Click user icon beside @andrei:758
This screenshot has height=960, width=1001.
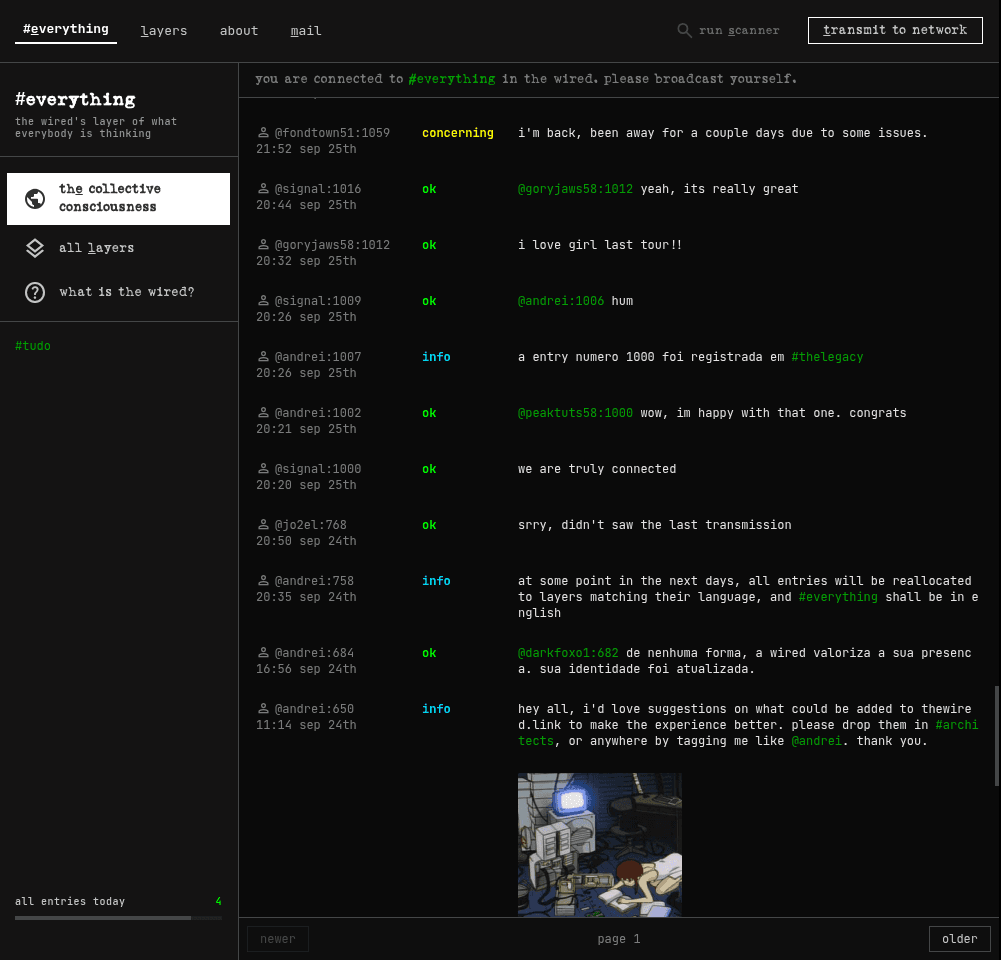coord(263,581)
